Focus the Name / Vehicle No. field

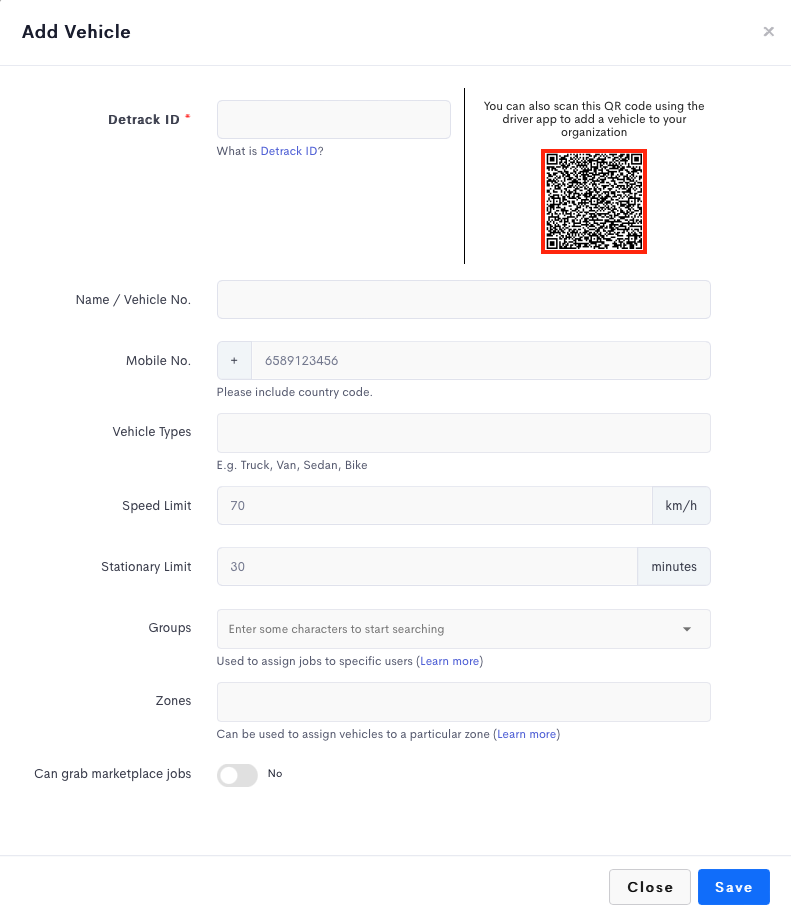[464, 299]
